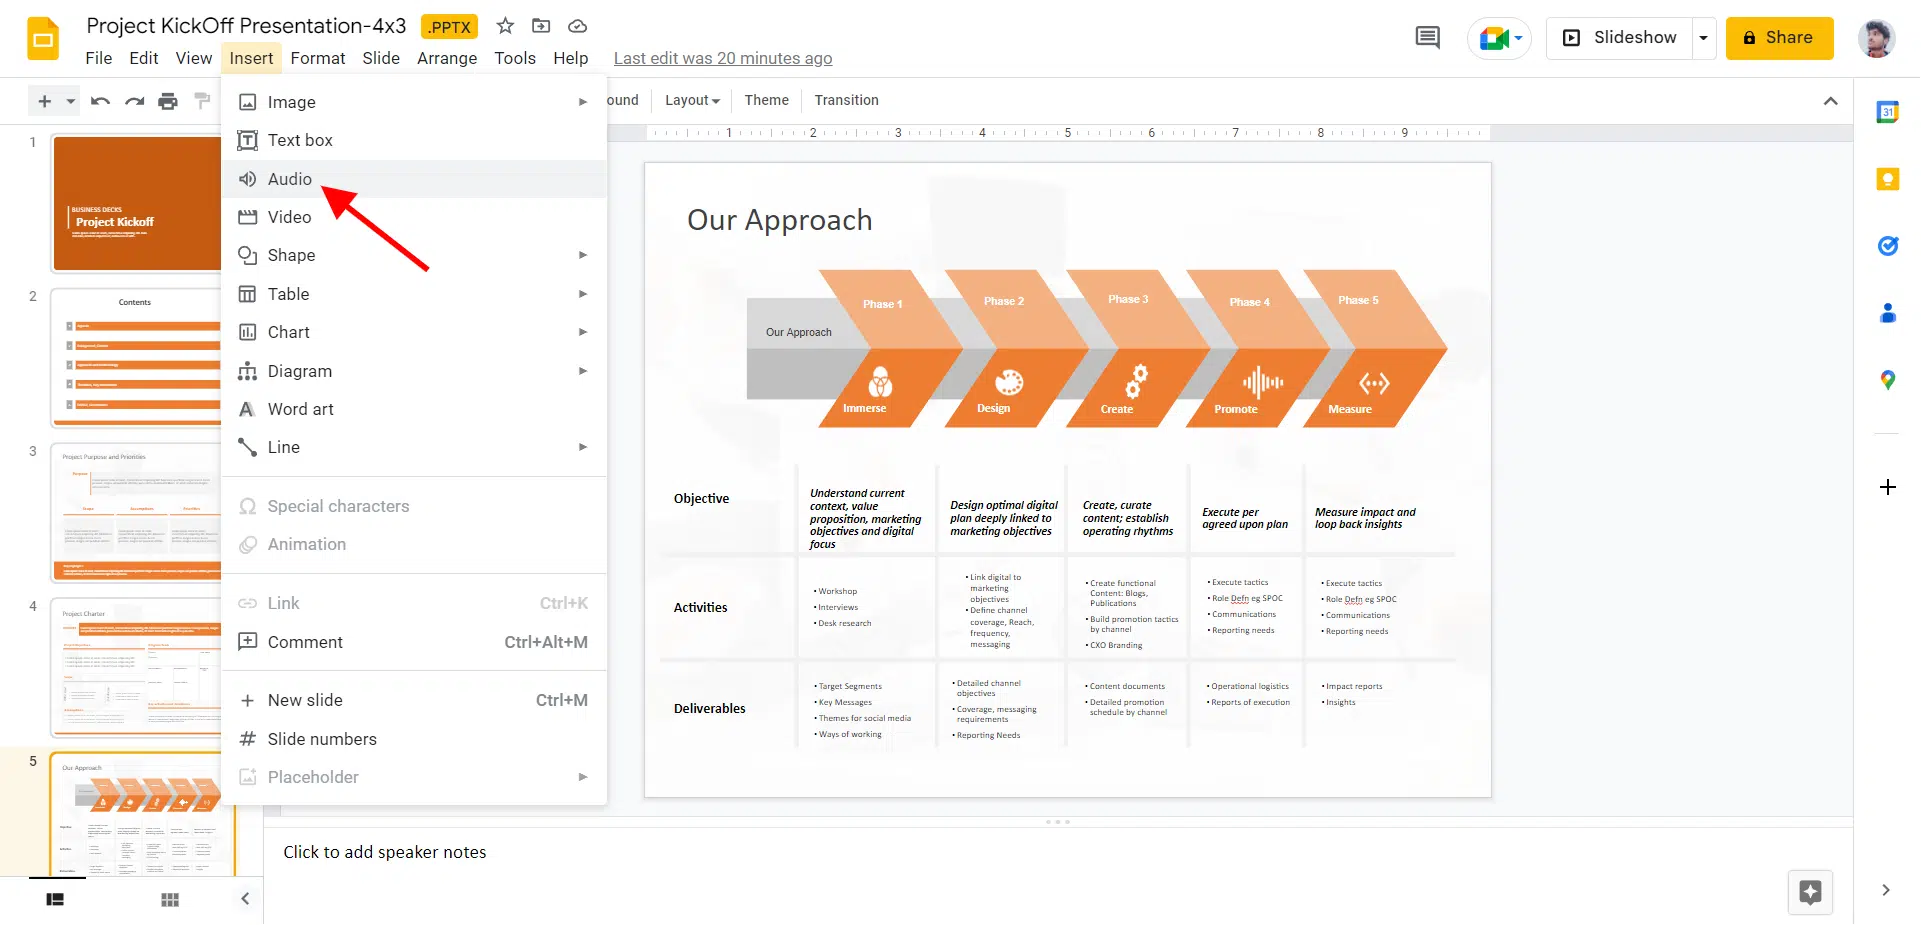Screen dimensions: 1921x925
Task: Click the yellow Share button
Action: [1778, 38]
